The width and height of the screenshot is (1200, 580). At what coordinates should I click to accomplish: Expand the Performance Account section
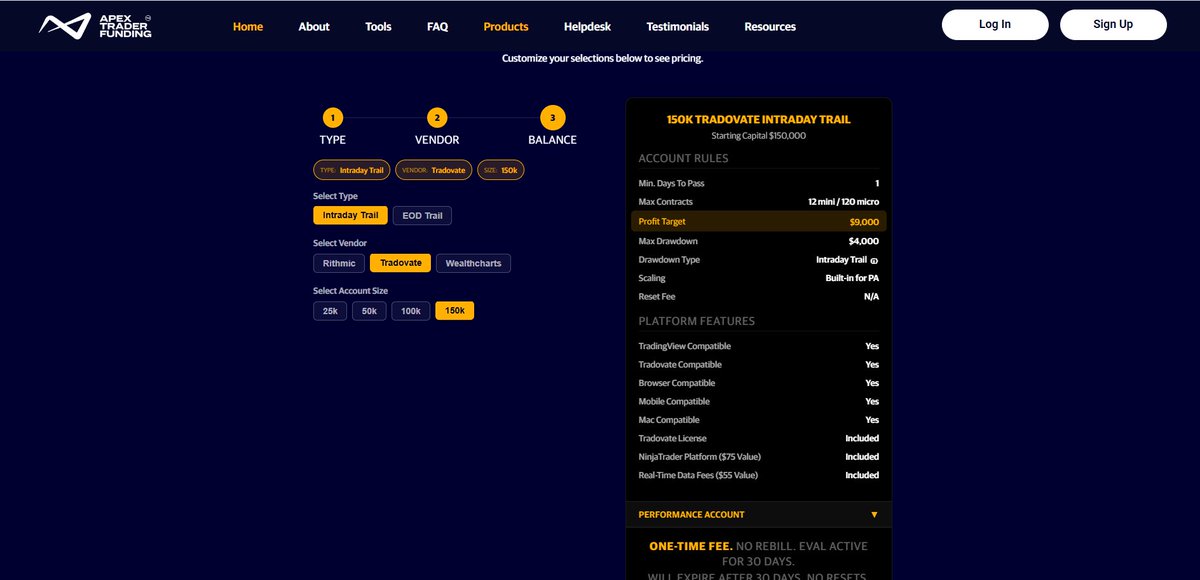click(x=758, y=514)
